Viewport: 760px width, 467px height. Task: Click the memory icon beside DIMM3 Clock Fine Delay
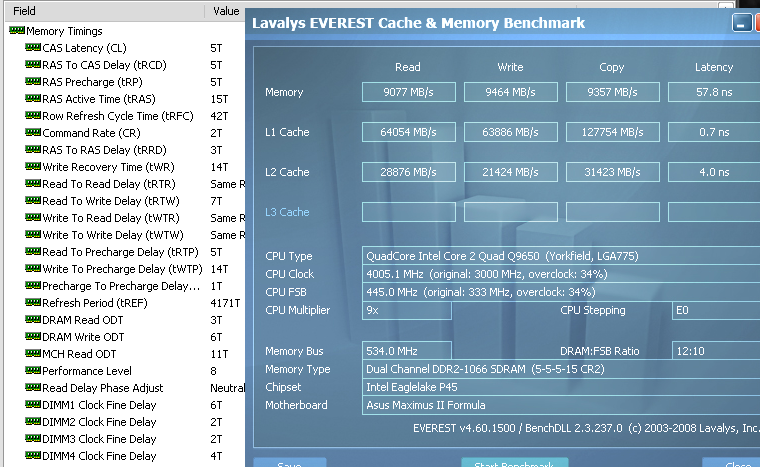[x=33, y=438]
